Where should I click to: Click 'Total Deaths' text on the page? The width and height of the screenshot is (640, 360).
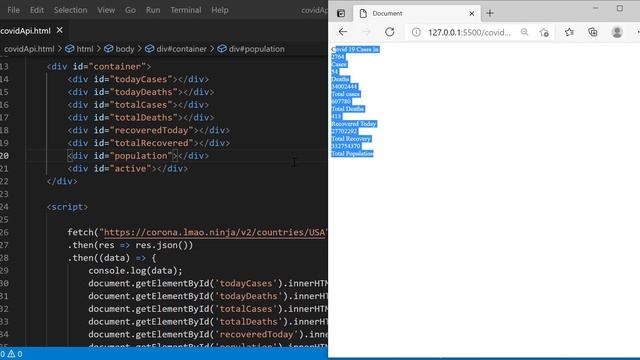click(348, 109)
